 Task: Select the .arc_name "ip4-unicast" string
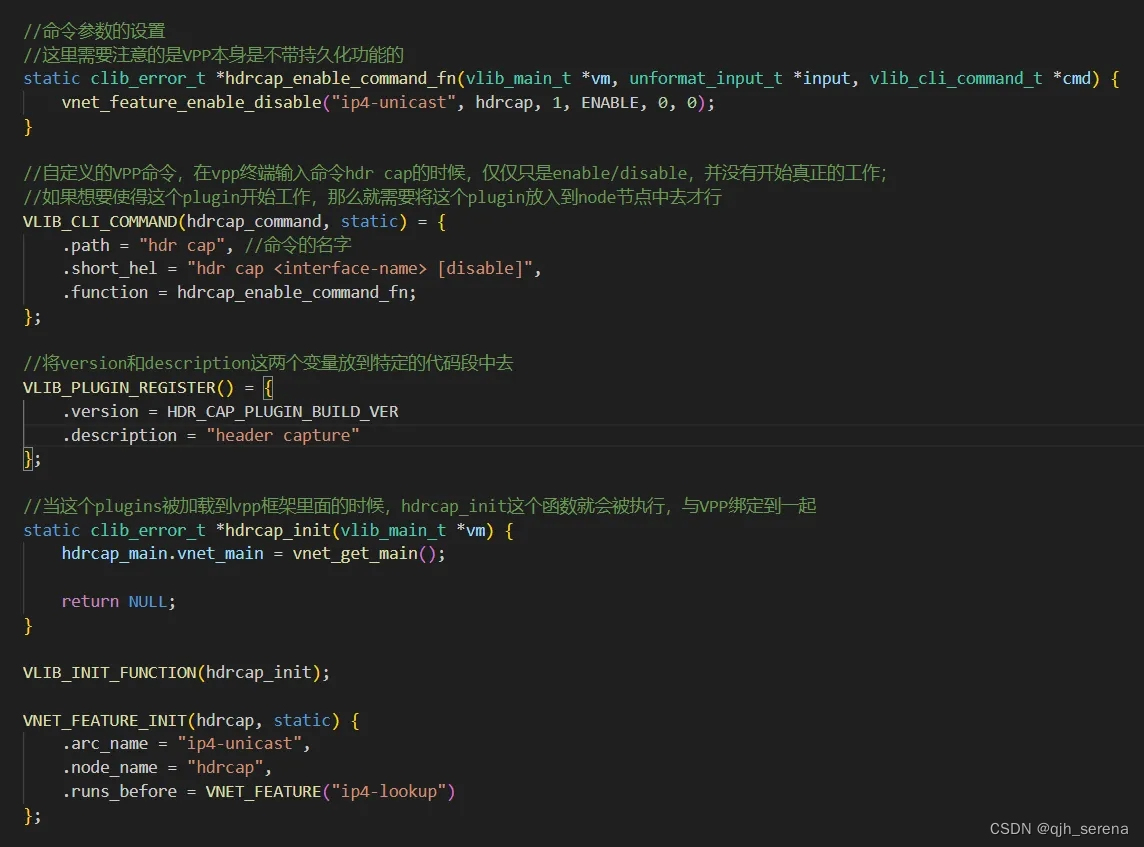tap(239, 744)
